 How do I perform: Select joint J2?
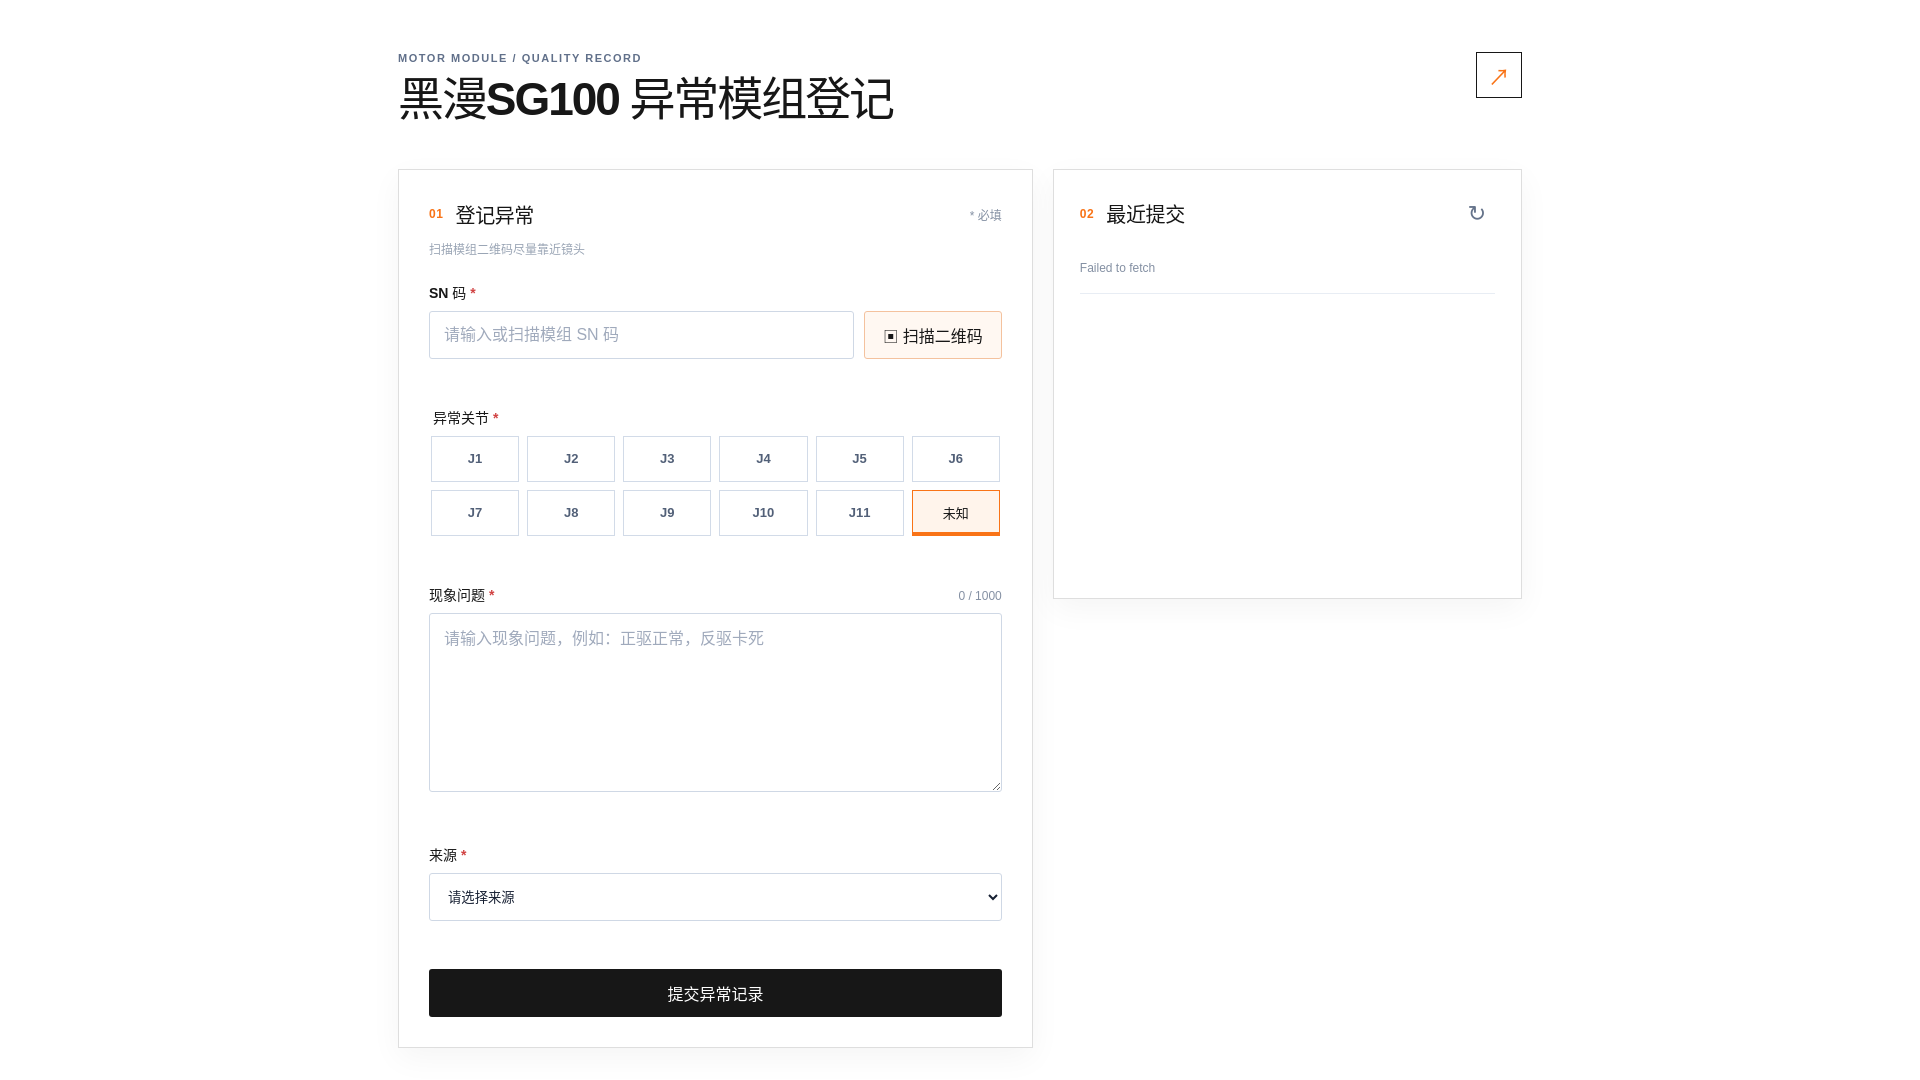click(x=571, y=459)
